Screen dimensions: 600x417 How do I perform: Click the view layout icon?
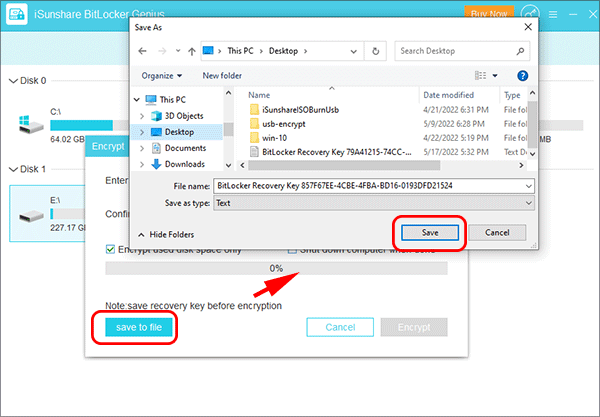point(486,75)
